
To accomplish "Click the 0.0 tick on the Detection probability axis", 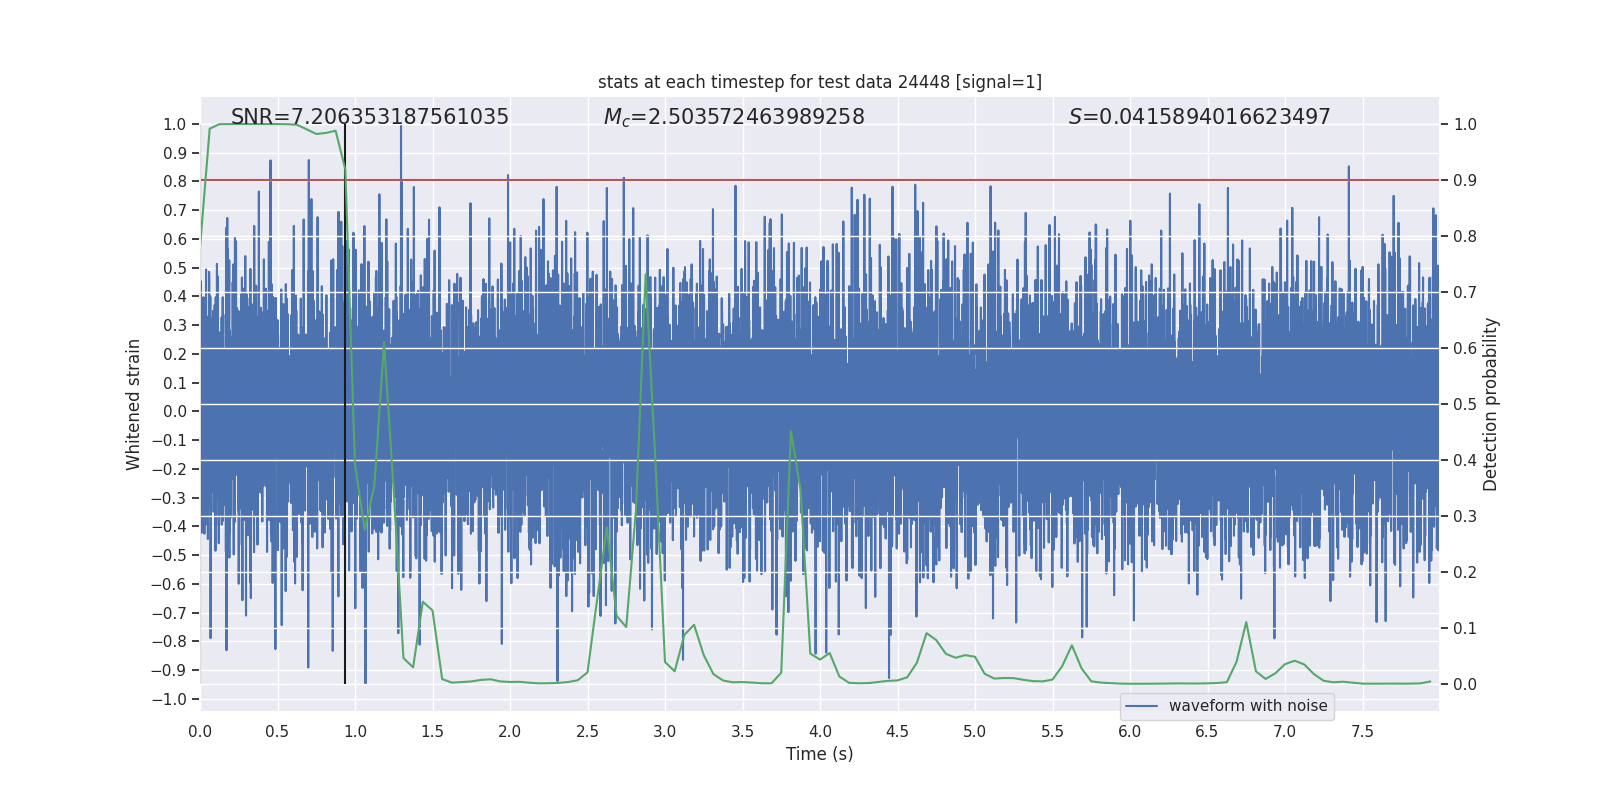I will [1465, 685].
